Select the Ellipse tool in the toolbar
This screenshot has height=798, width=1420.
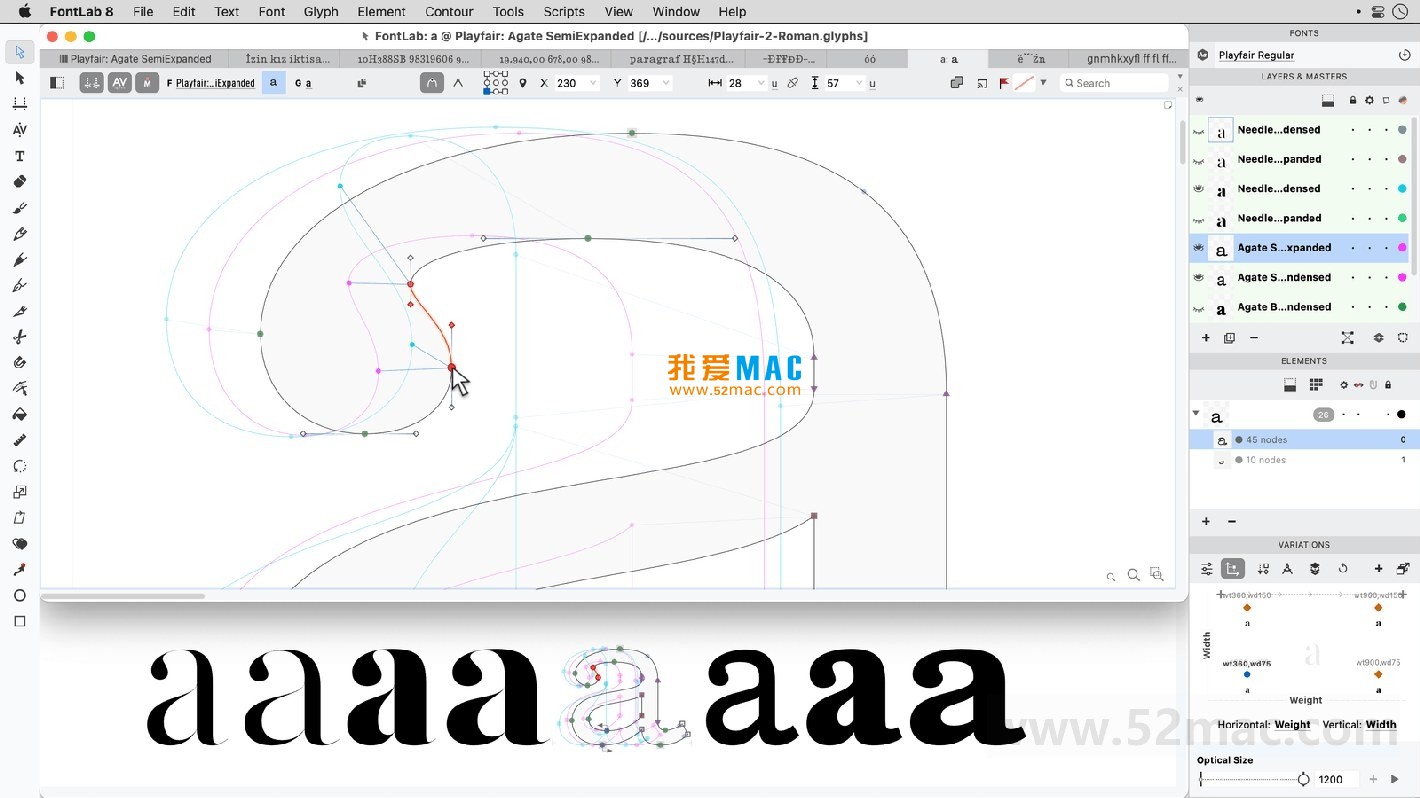pyautogui.click(x=20, y=595)
